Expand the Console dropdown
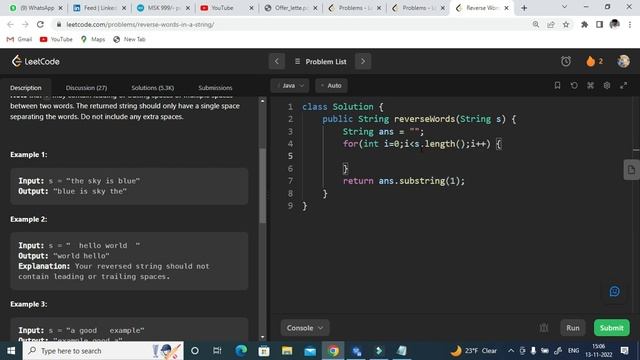Image resolution: width=640 pixels, height=360 pixels. (304, 328)
